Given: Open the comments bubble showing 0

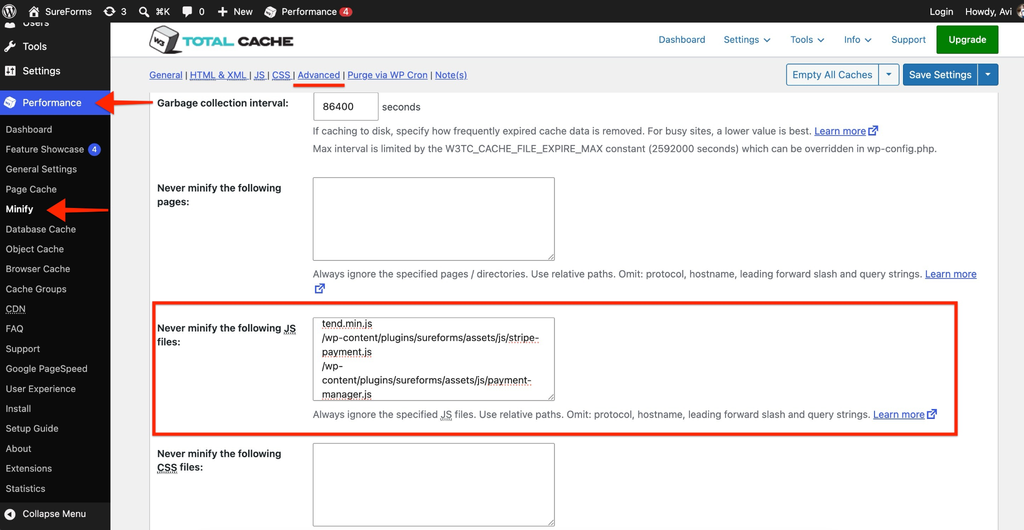Looking at the screenshot, I should [x=193, y=11].
